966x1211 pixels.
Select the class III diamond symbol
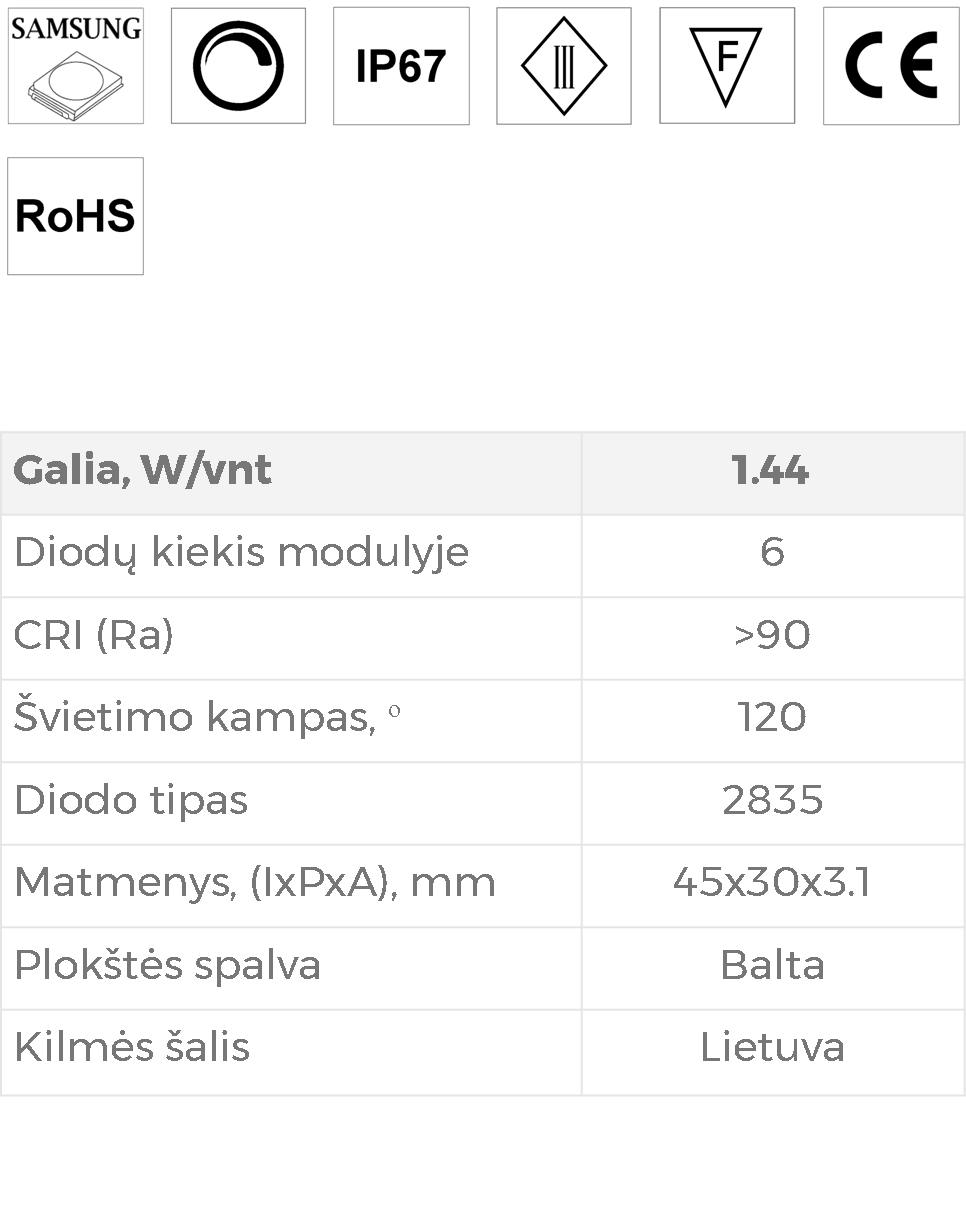coord(564,66)
